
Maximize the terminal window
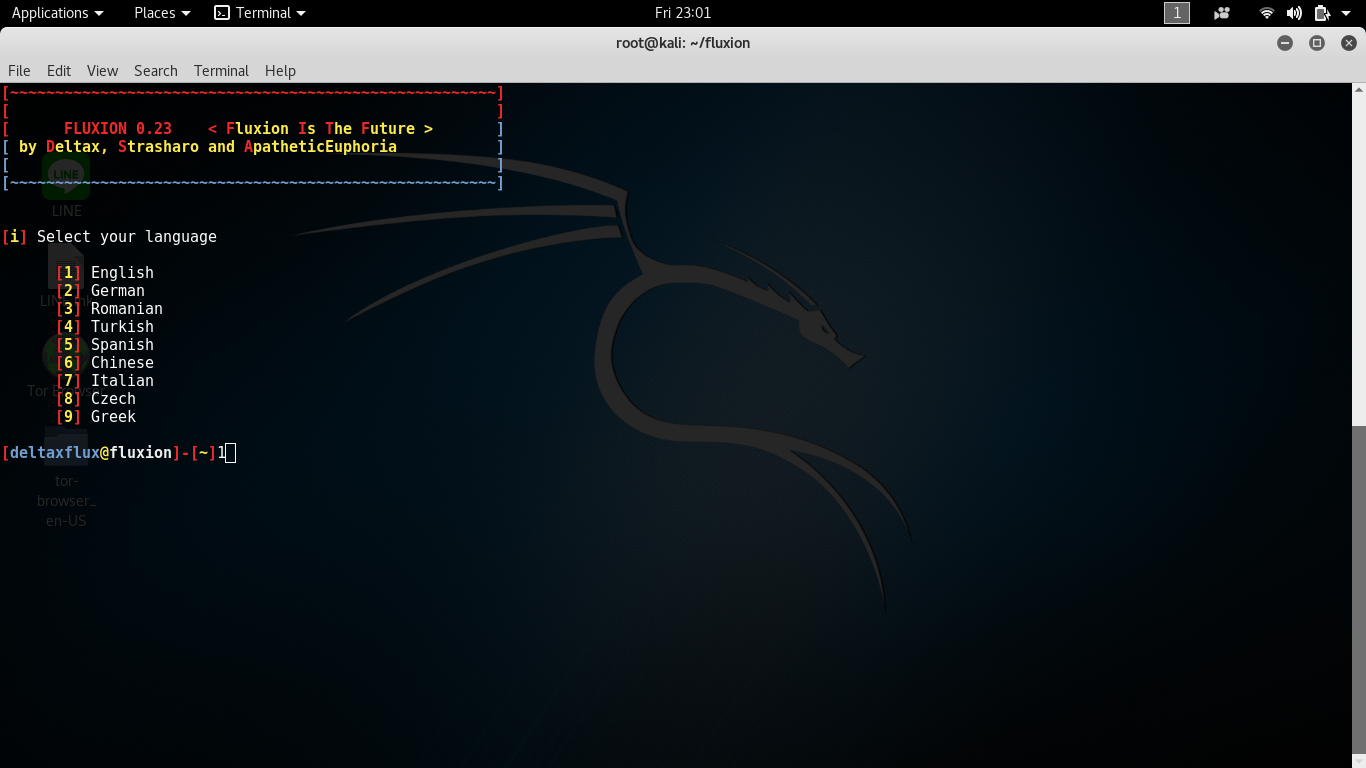tap(1317, 43)
